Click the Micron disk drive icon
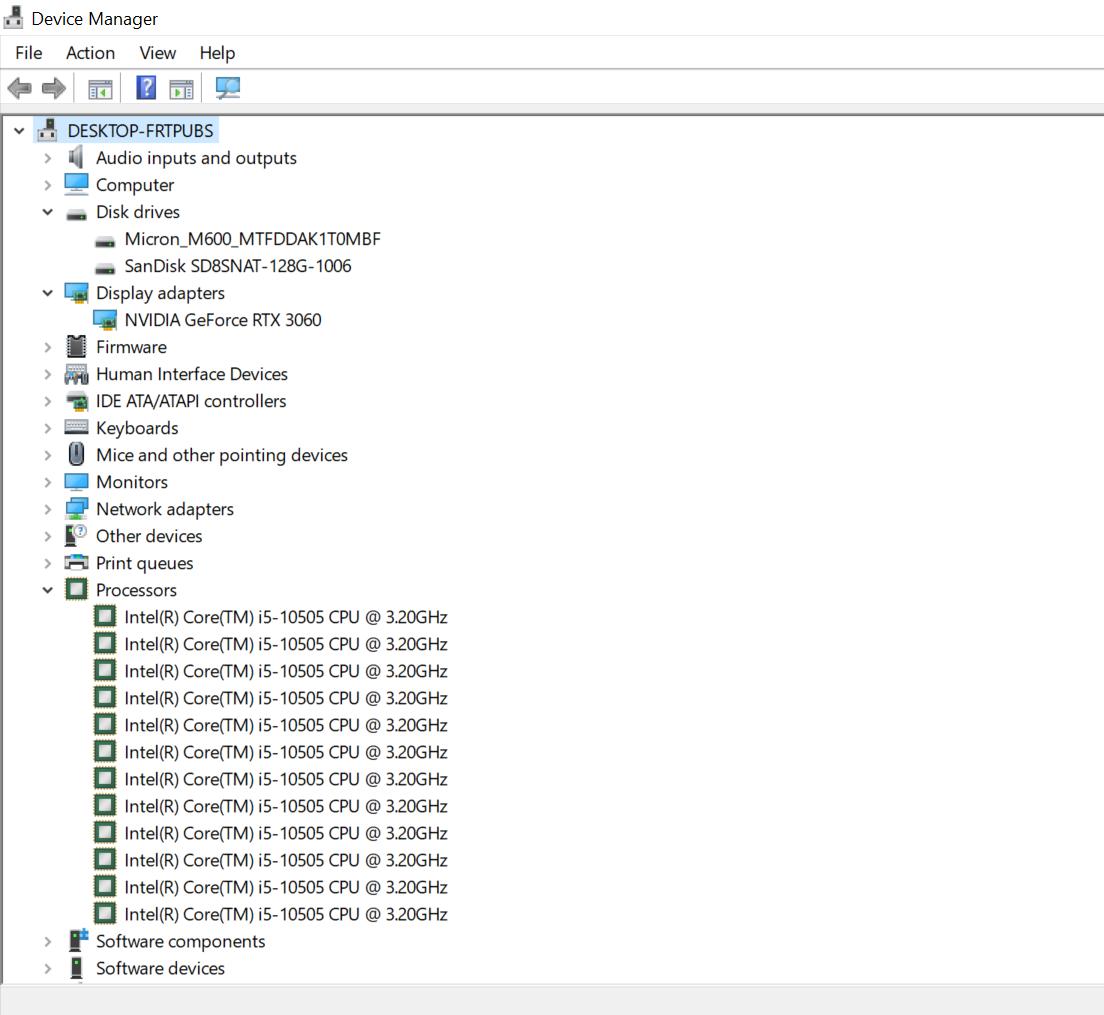This screenshot has height=1015, width=1104. coord(106,238)
